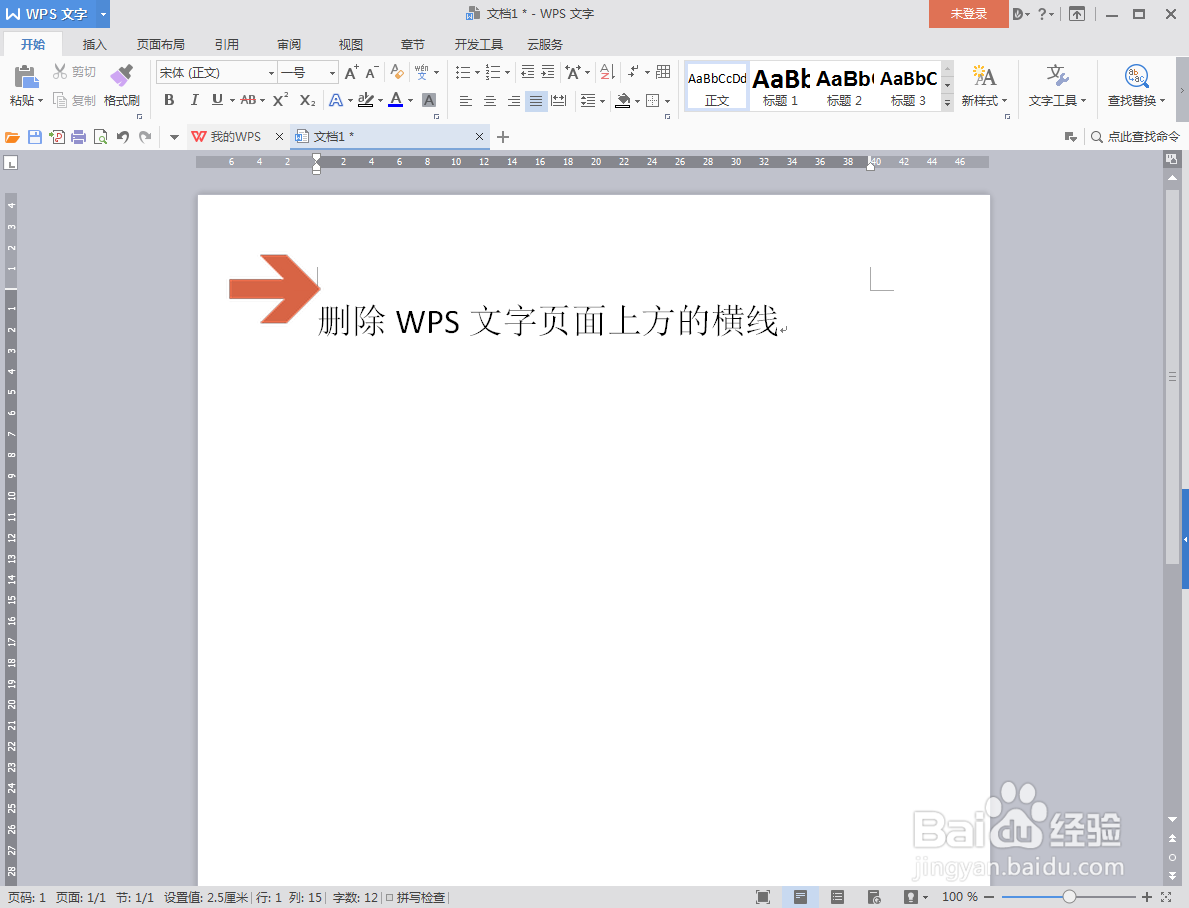Align text right
Screen dimensions: 1189x908
click(x=513, y=100)
